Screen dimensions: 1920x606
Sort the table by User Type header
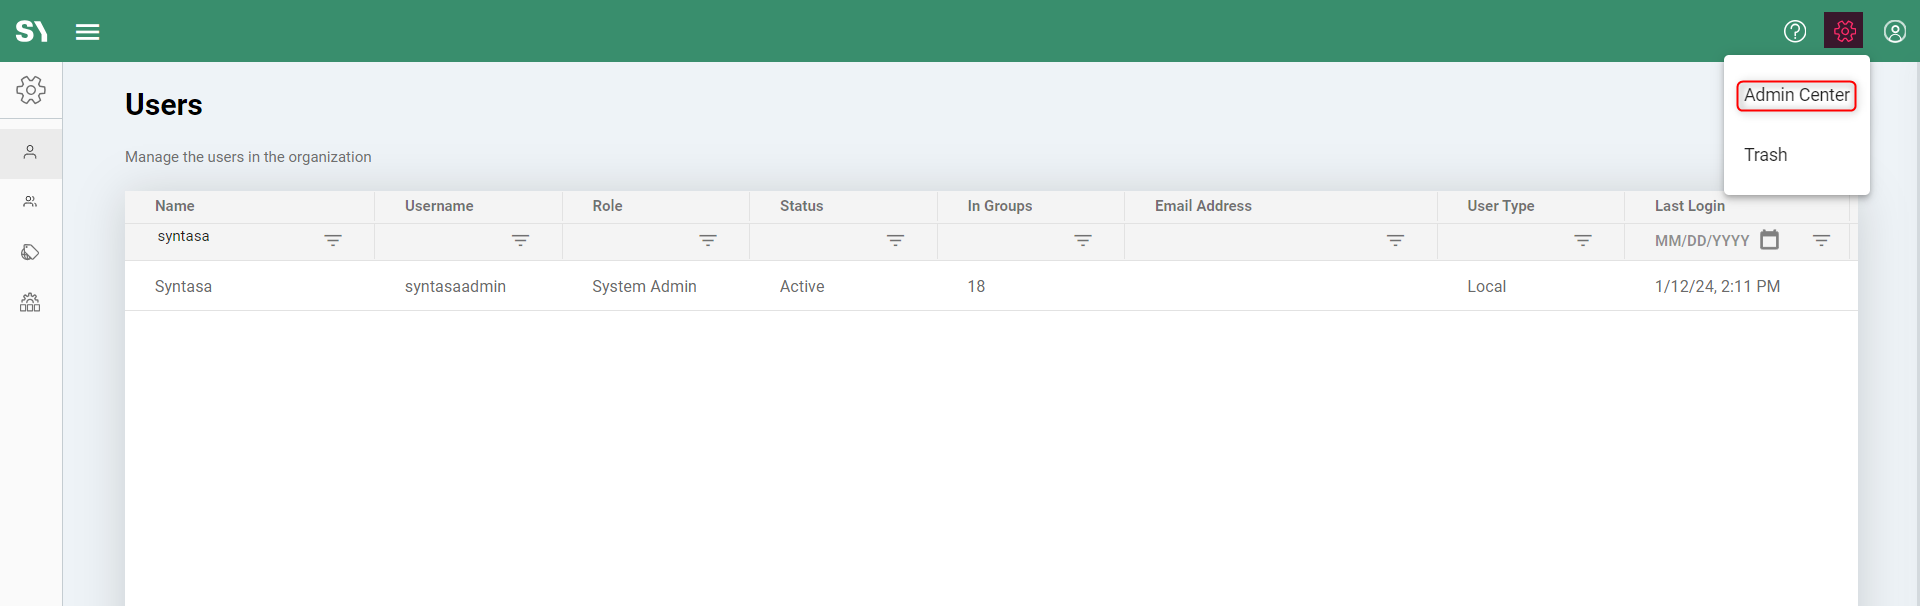click(x=1500, y=206)
